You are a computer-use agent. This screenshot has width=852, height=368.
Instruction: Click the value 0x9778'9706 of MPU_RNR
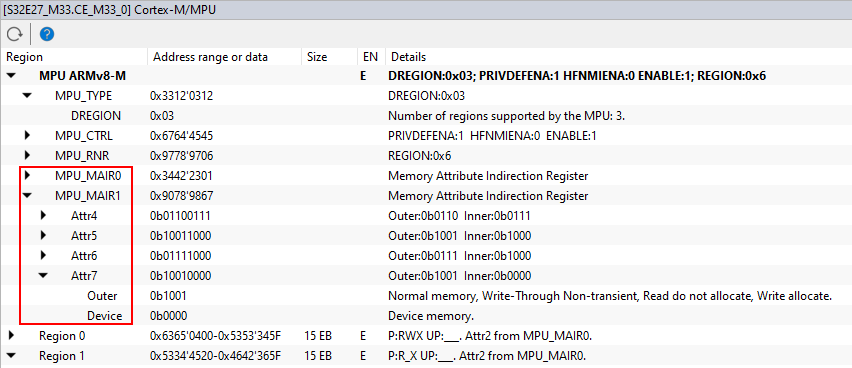[x=181, y=156]
